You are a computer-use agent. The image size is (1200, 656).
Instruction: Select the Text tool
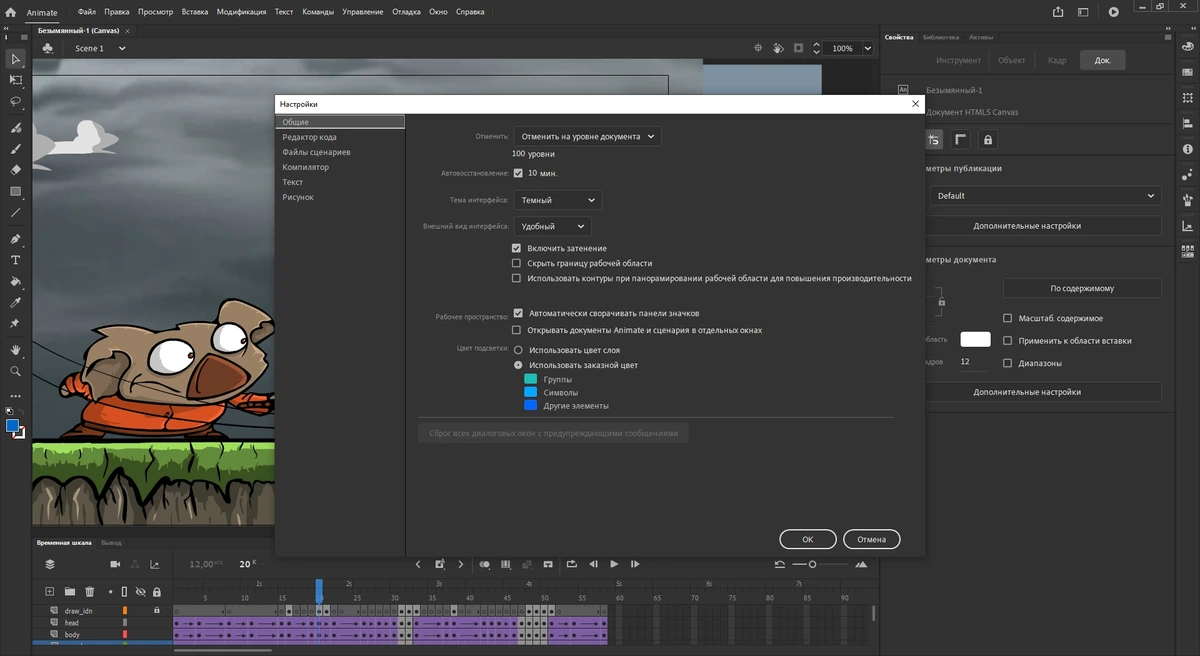(15, 260)
